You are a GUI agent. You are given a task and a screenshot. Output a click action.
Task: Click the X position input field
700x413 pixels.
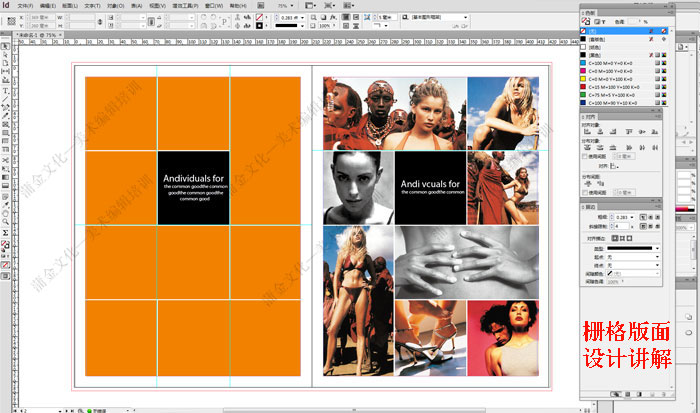[x=42, y=17]
